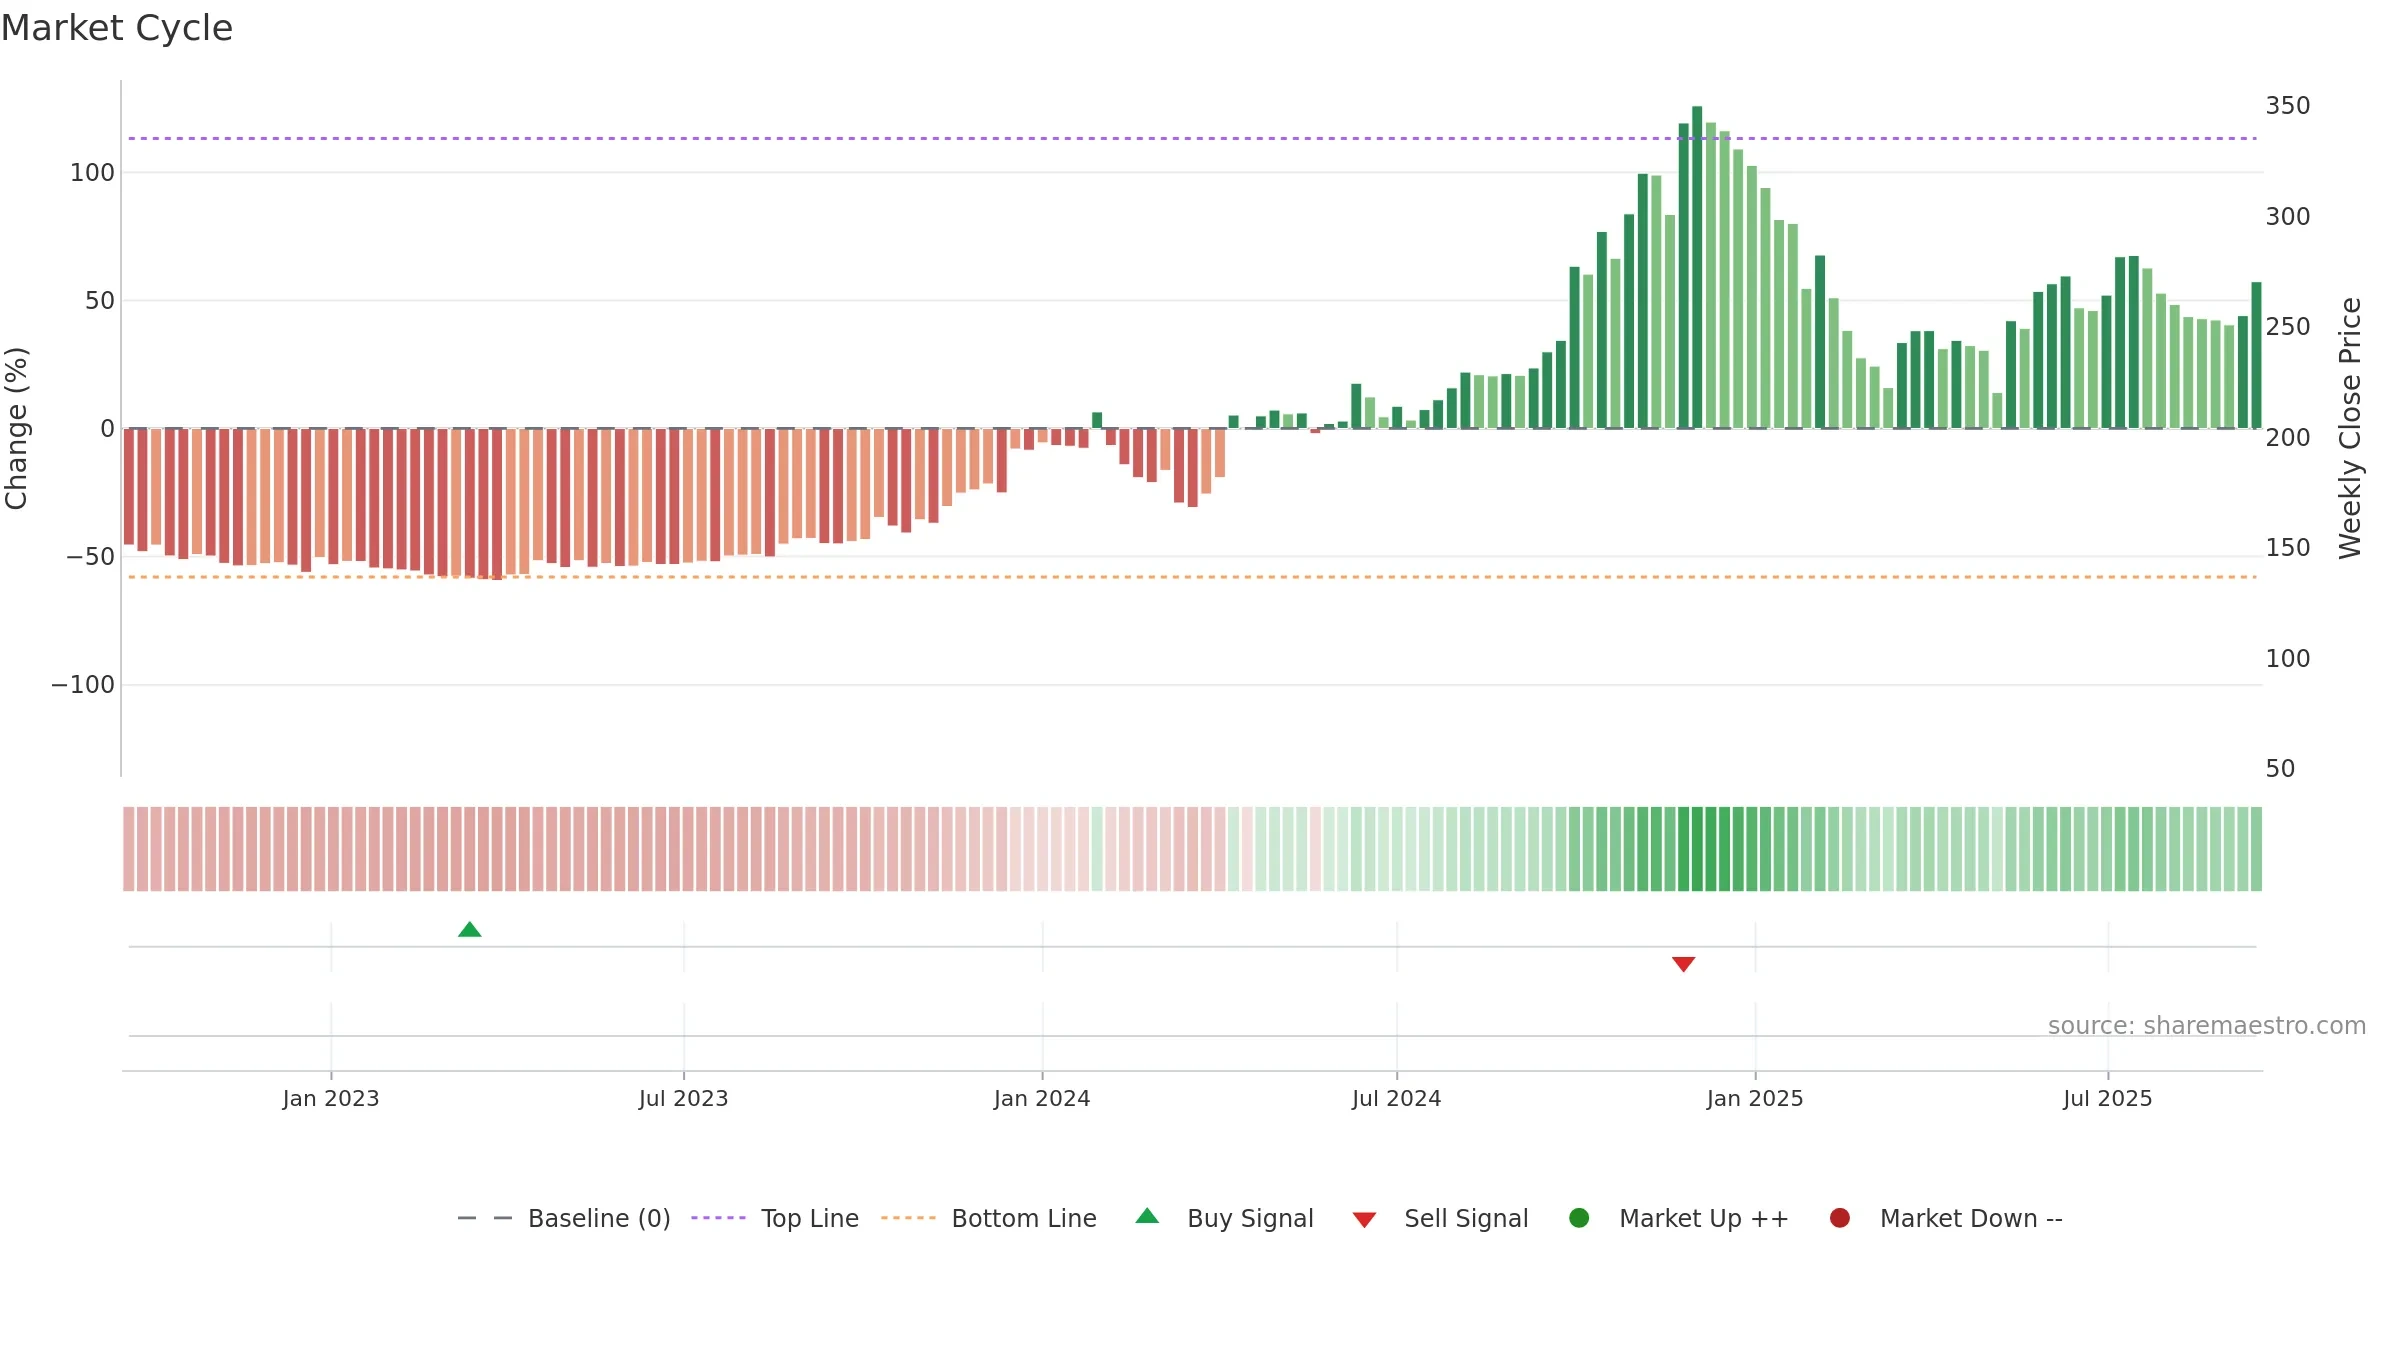Click the 300 value on the price axis
The image size is (2400, 1350).
pos(2288,217)
